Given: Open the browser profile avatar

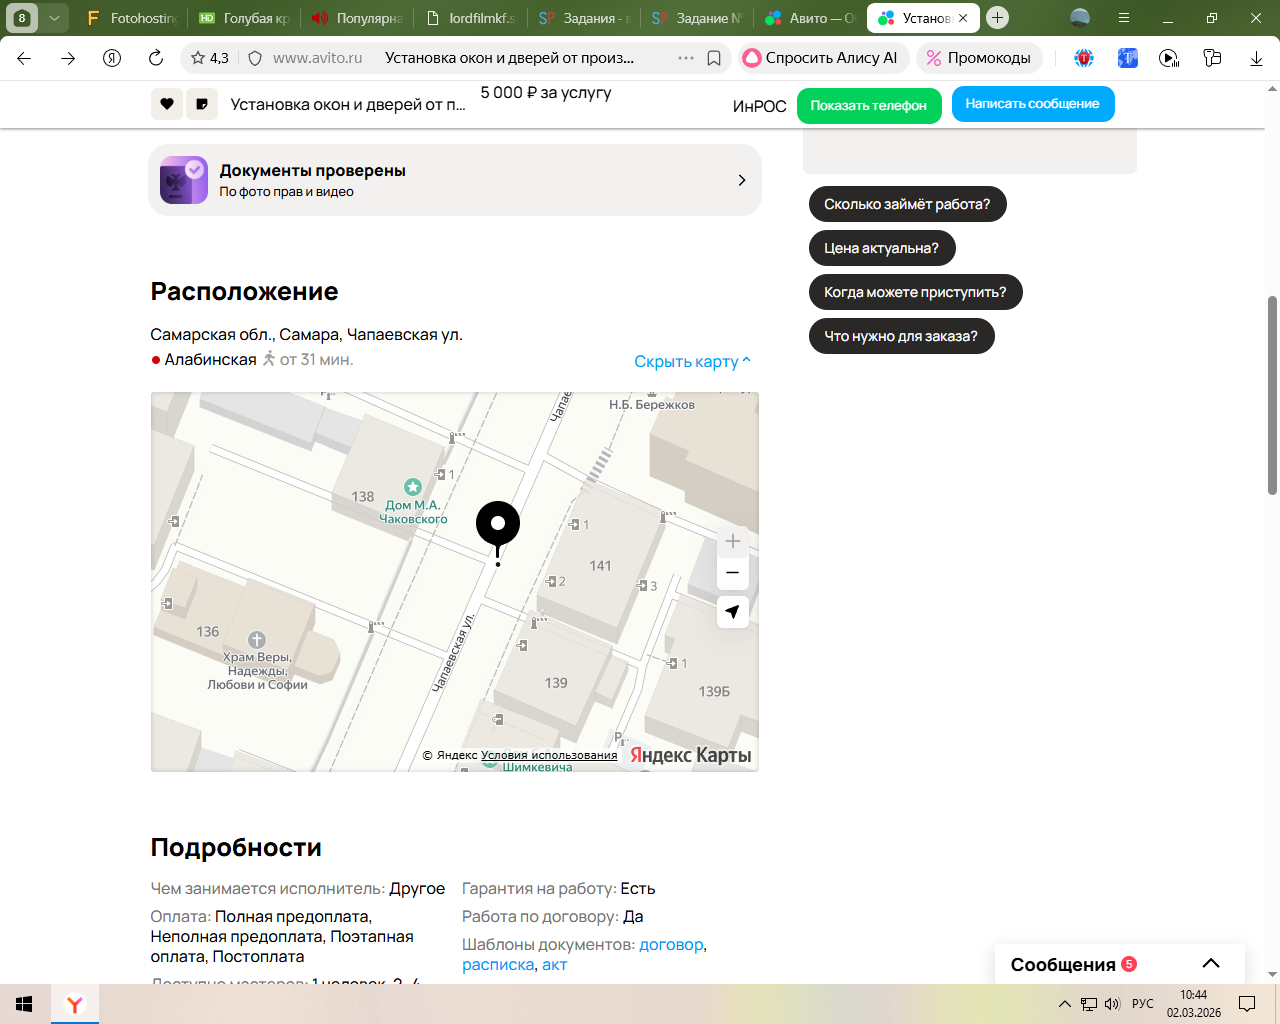Looking at the screenshot, I should click(1080, 18).
